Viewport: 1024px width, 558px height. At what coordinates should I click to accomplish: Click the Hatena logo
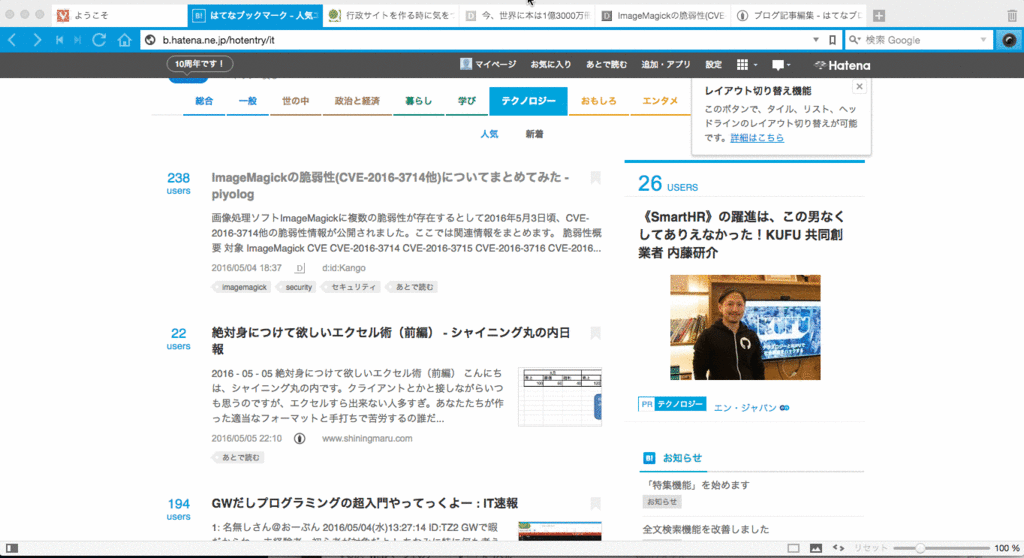[x=842, y=65]
